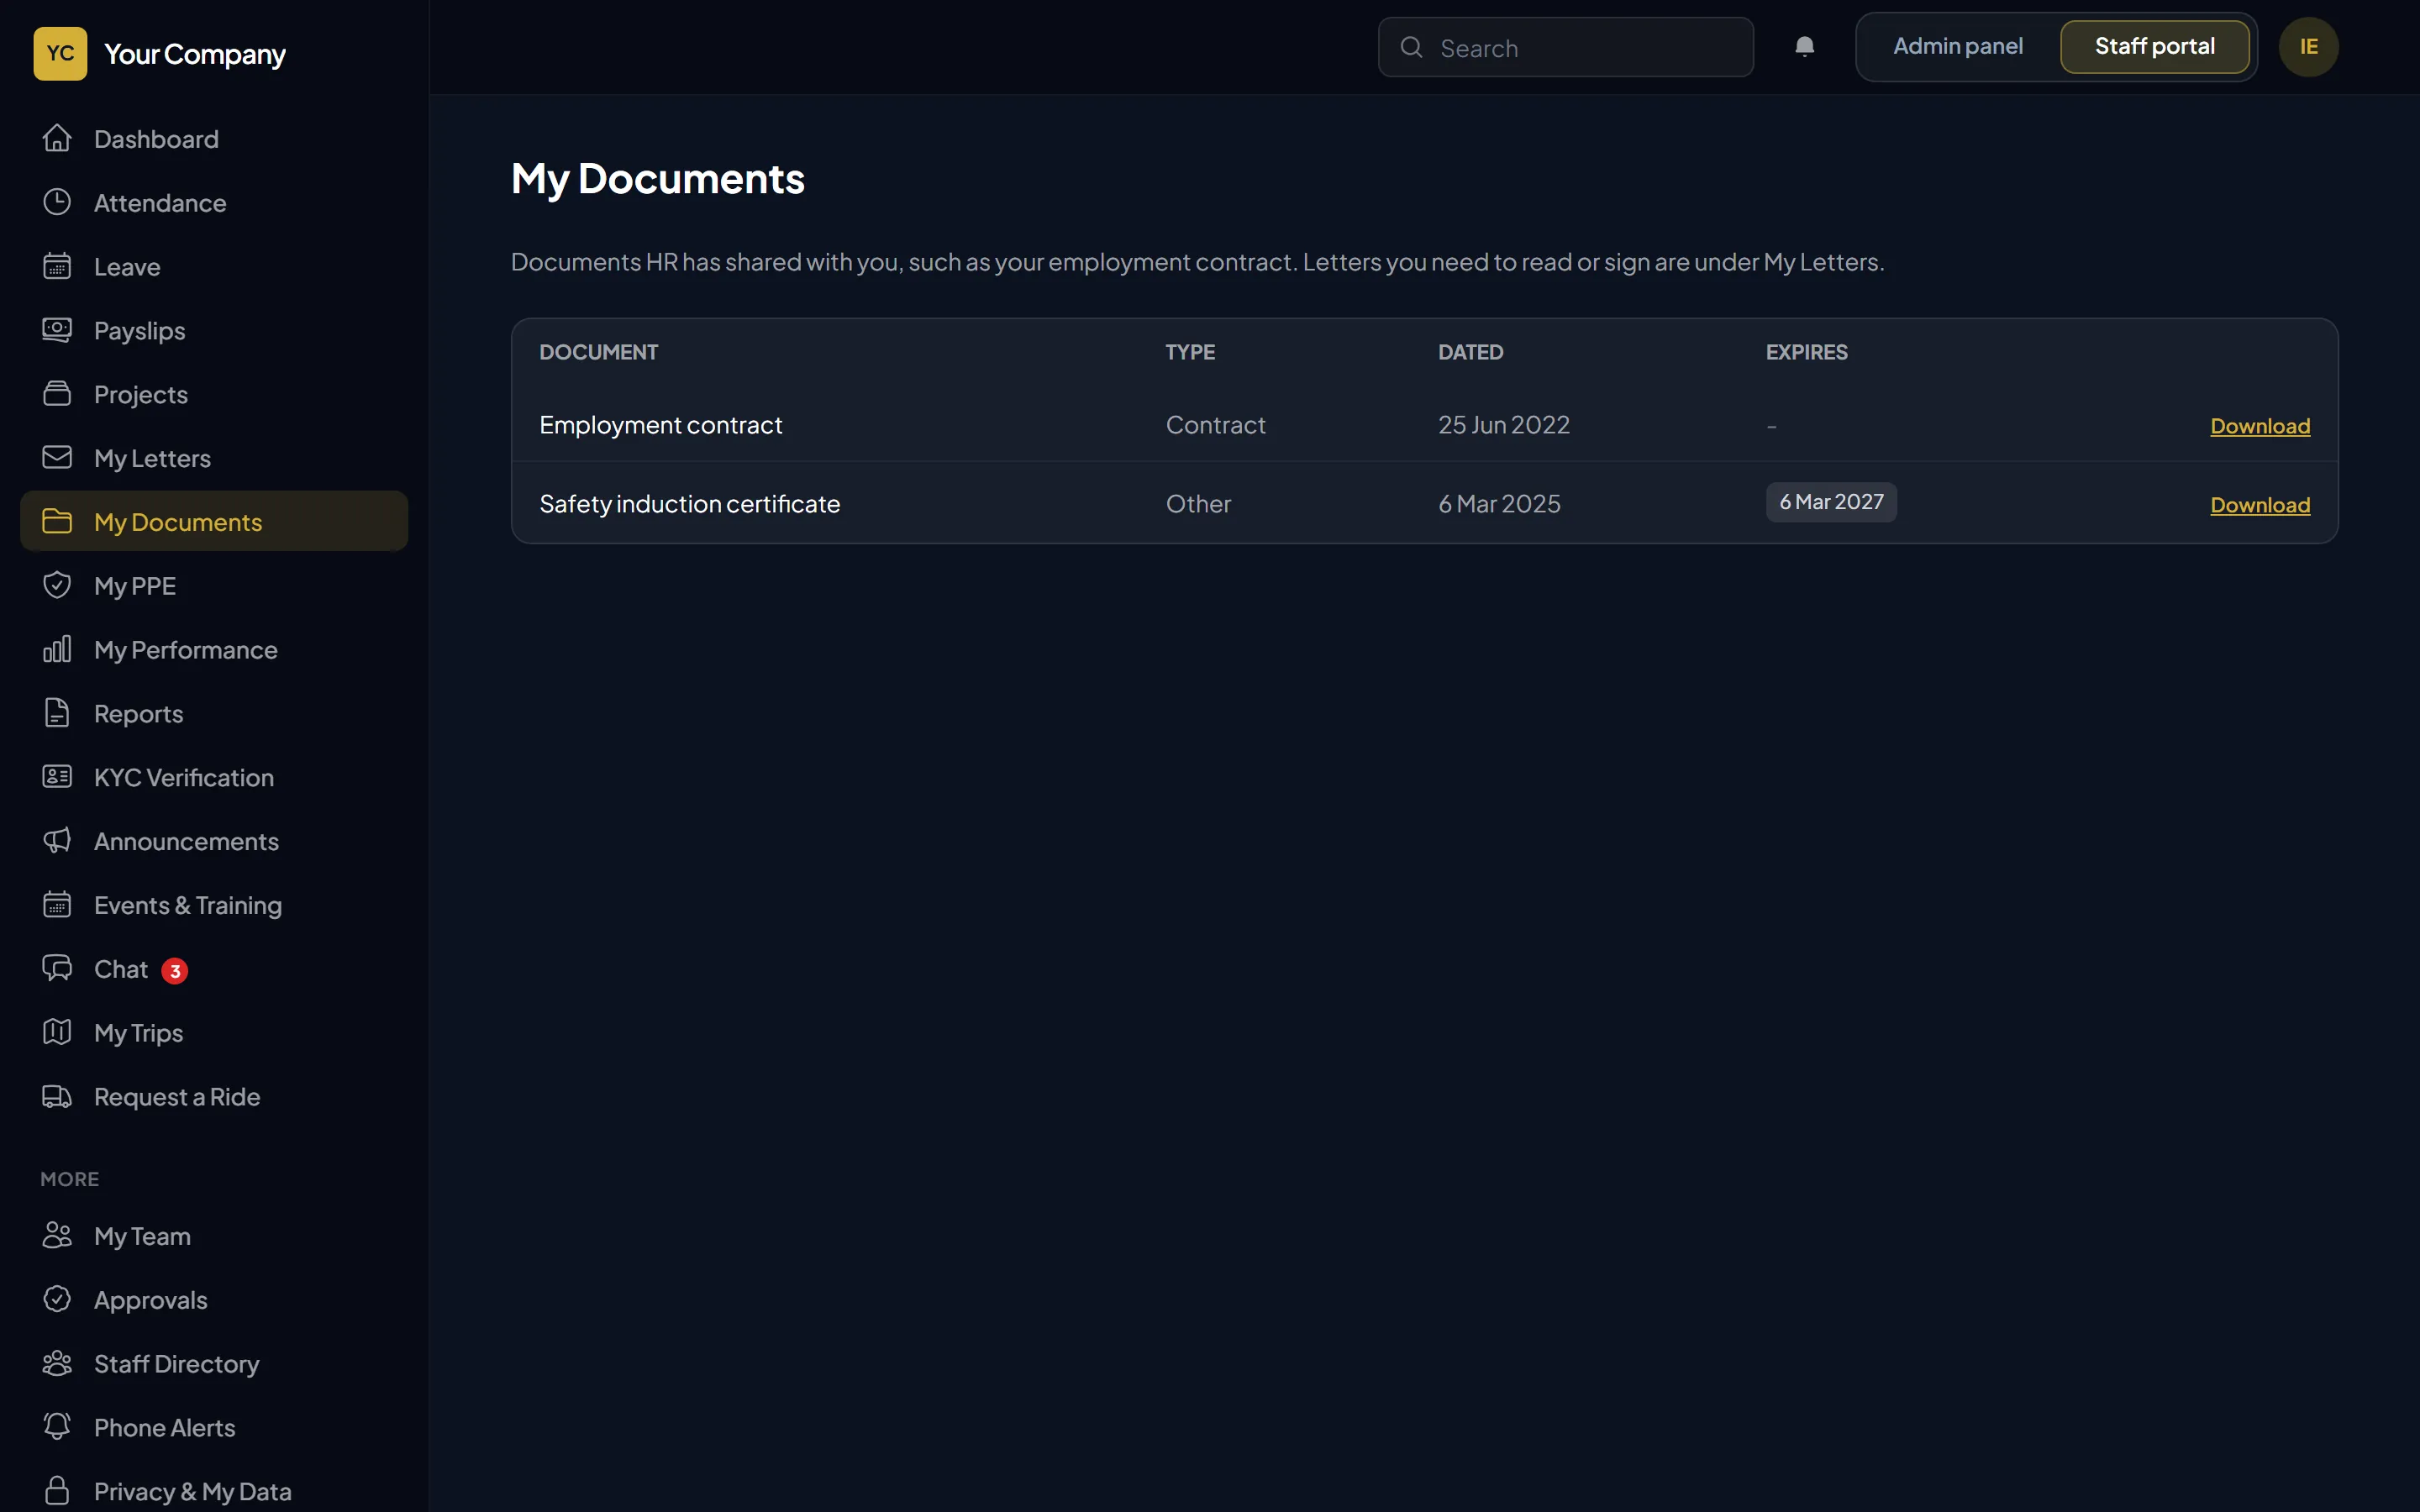
Task: Open the IE user avatar menu
Action: tap(2308, 47)
